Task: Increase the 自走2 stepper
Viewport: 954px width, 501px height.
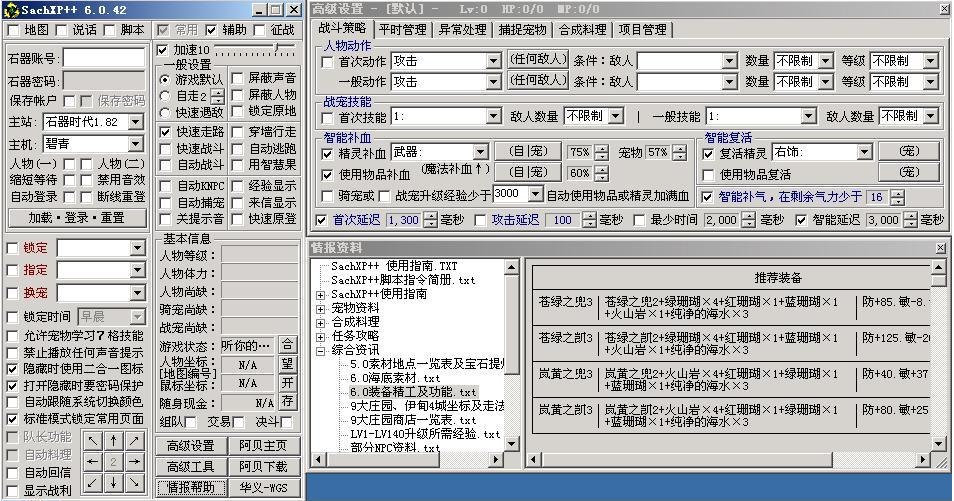Action: point(217,92)
